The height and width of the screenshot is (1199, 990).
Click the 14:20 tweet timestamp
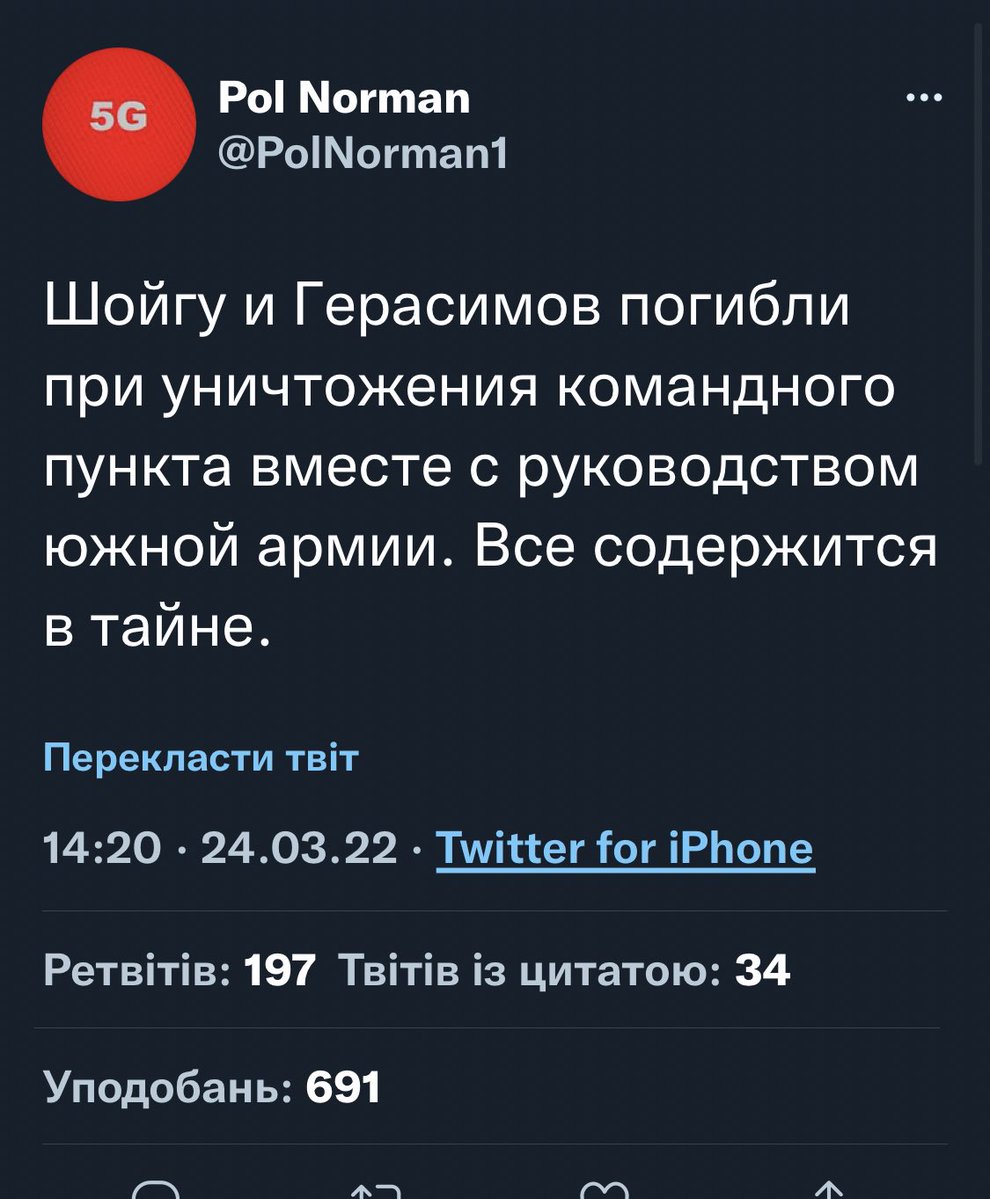[100, 850]
